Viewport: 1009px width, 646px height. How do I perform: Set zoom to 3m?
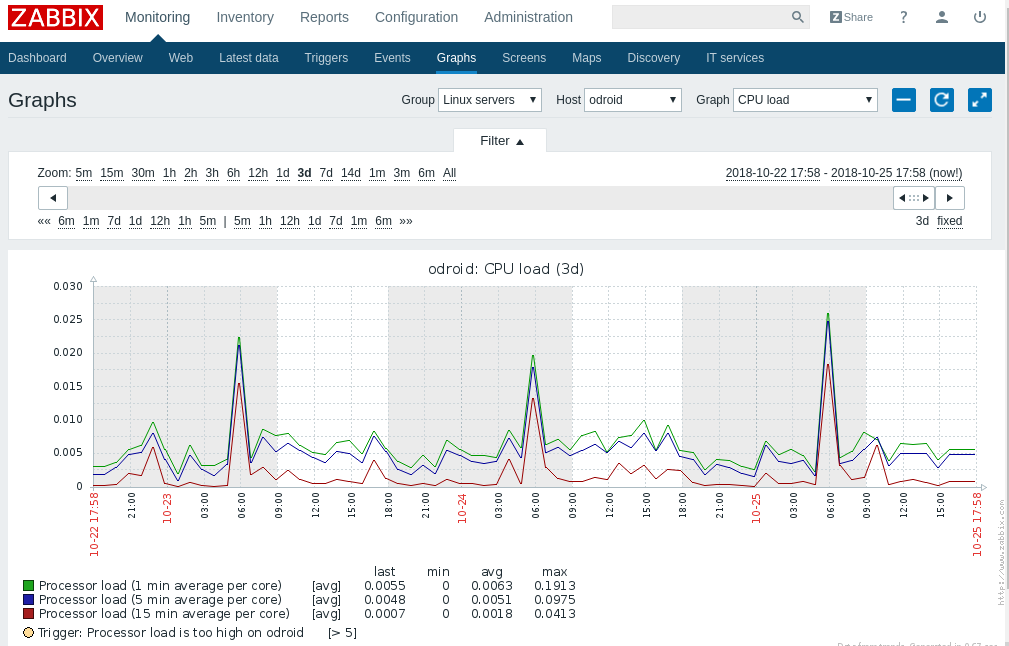[402, 173]
